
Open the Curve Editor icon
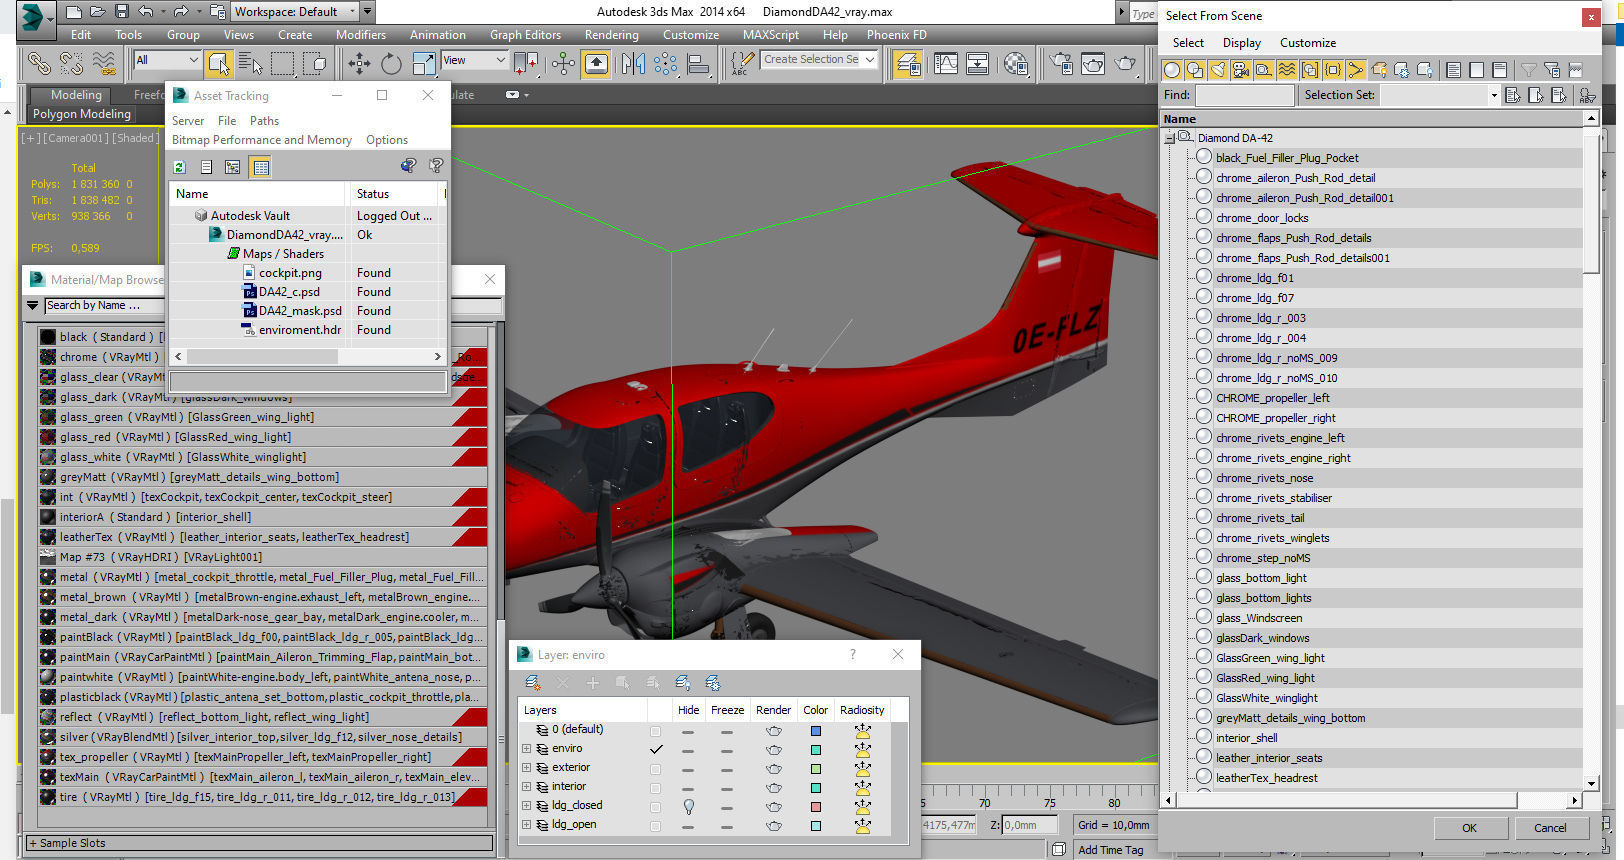point(945,64)
